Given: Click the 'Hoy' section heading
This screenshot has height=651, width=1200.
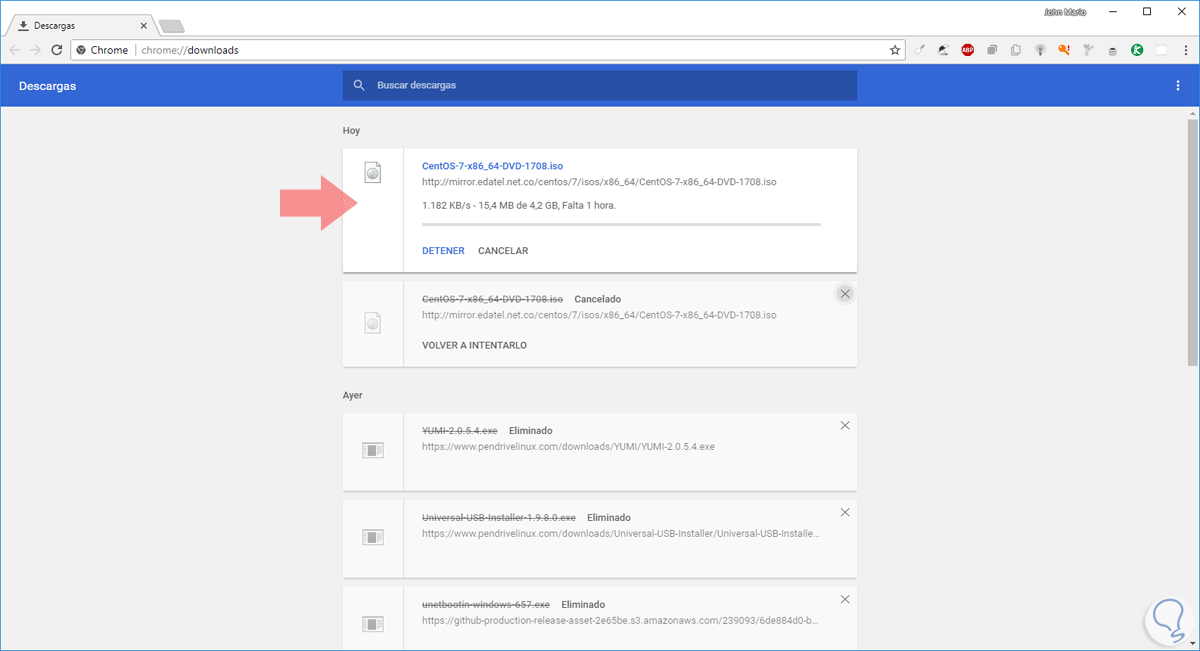Looking at the screenshot, I should (x=351, y=131).
